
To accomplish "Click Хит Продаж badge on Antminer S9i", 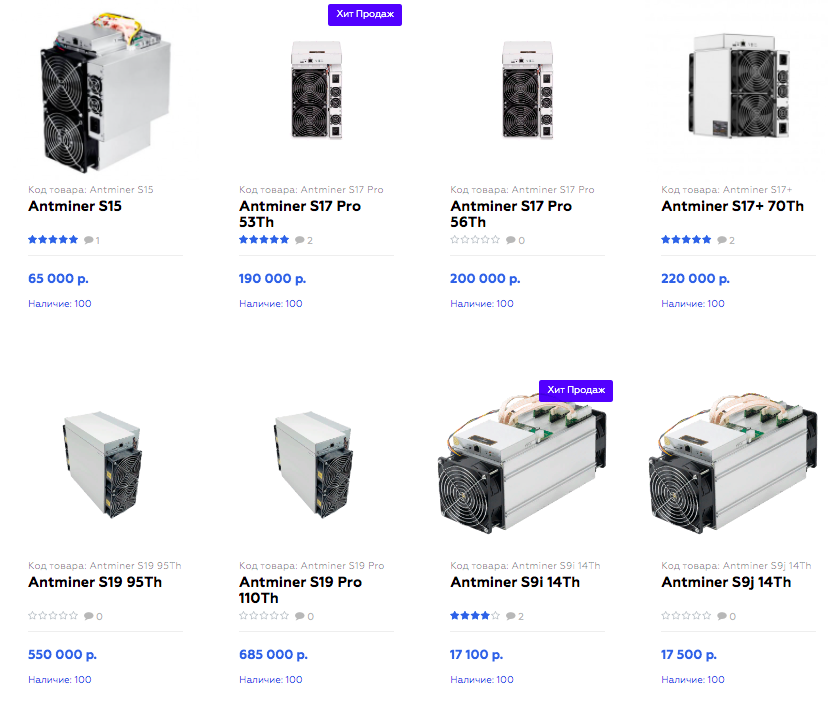I will [576, 390].
